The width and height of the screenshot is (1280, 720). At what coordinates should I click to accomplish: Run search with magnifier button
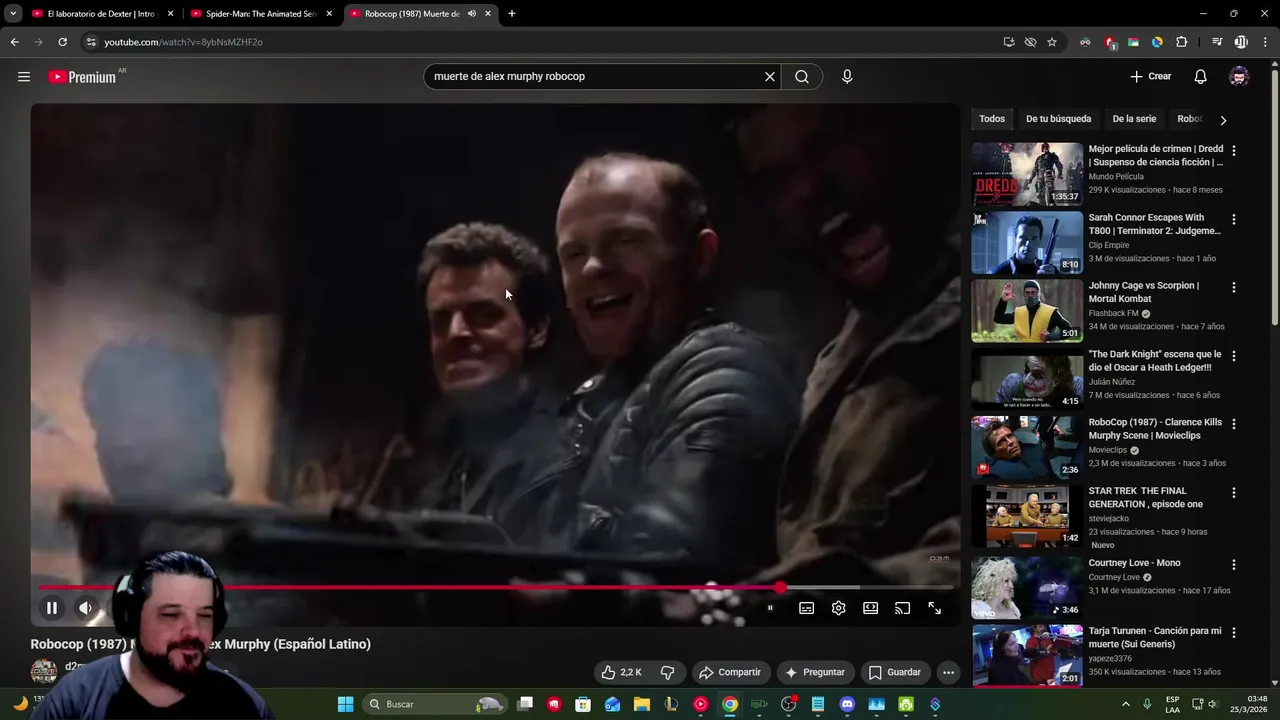(802, 77)
